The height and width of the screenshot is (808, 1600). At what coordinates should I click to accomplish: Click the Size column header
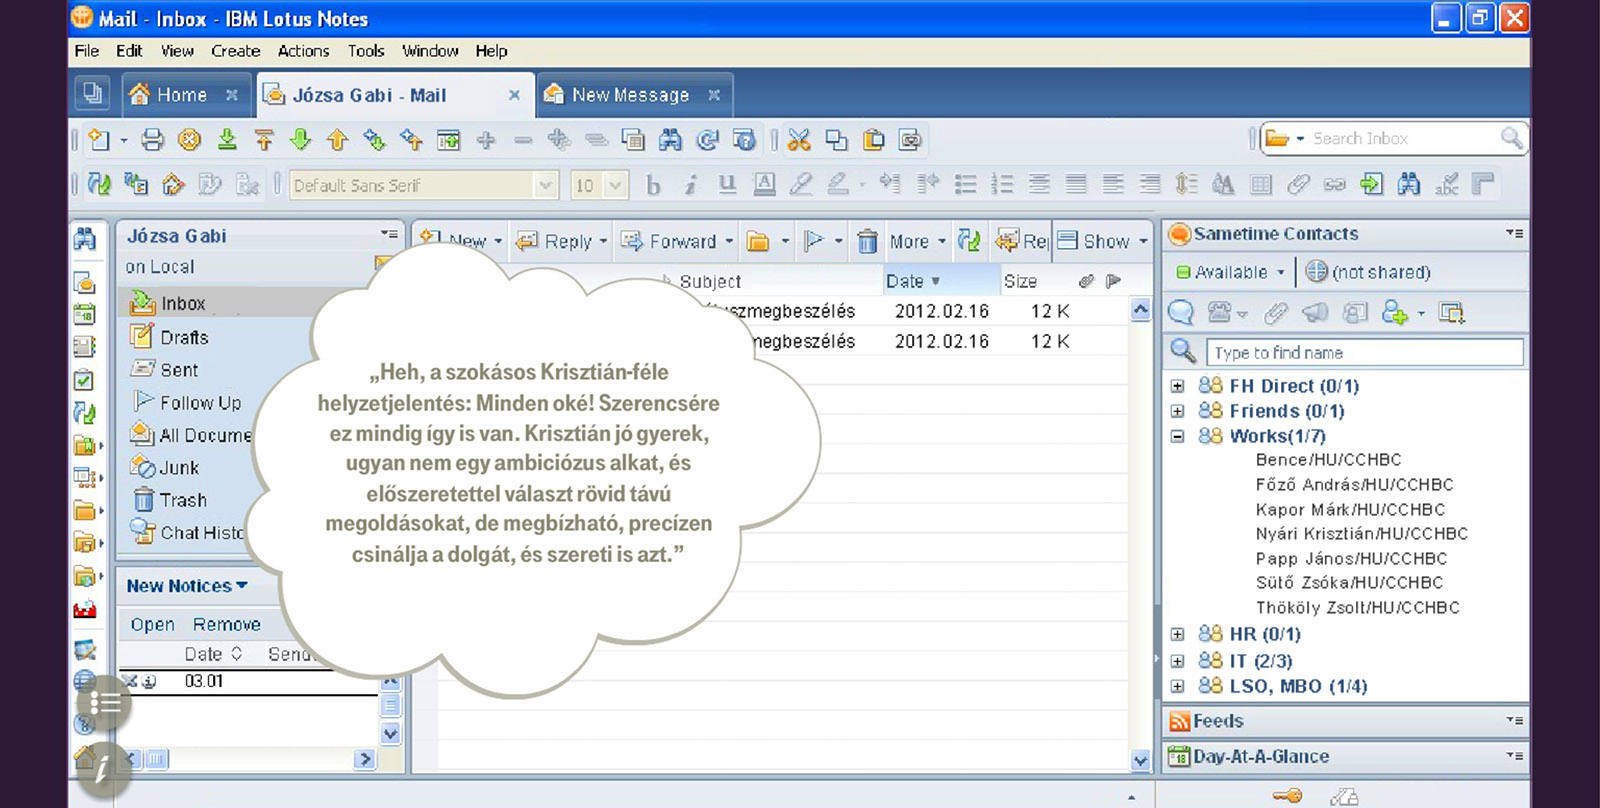pos(1020,282)
